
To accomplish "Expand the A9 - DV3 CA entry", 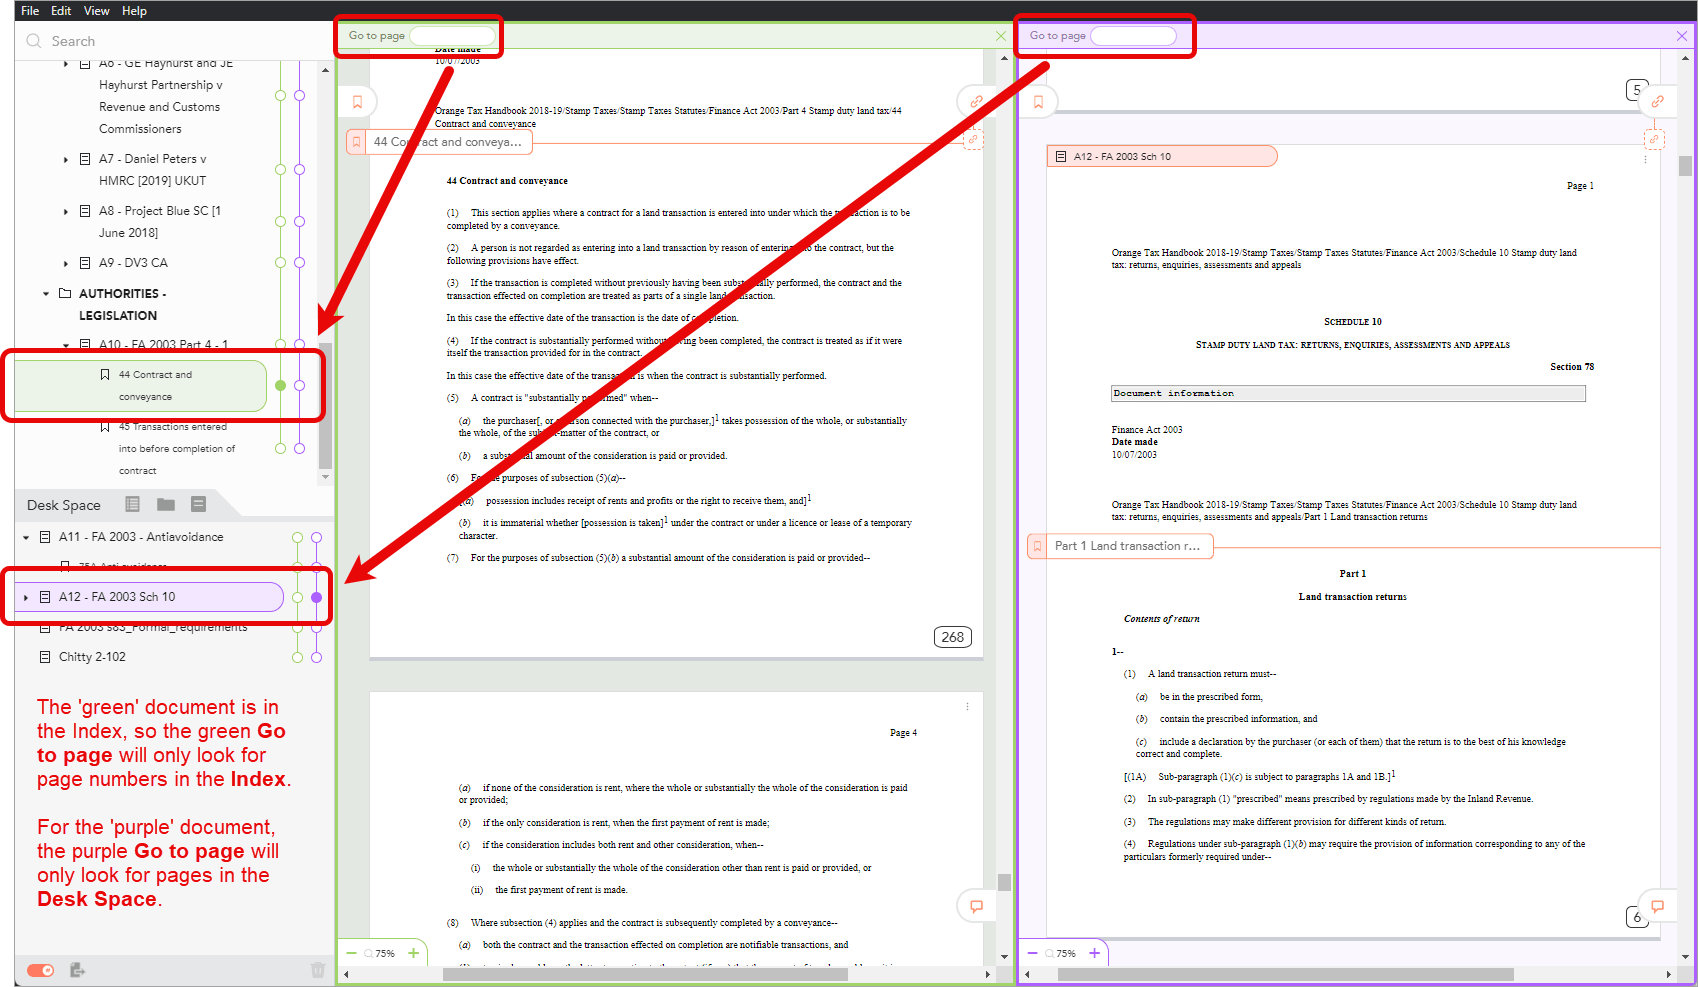I will coord(66,263).
